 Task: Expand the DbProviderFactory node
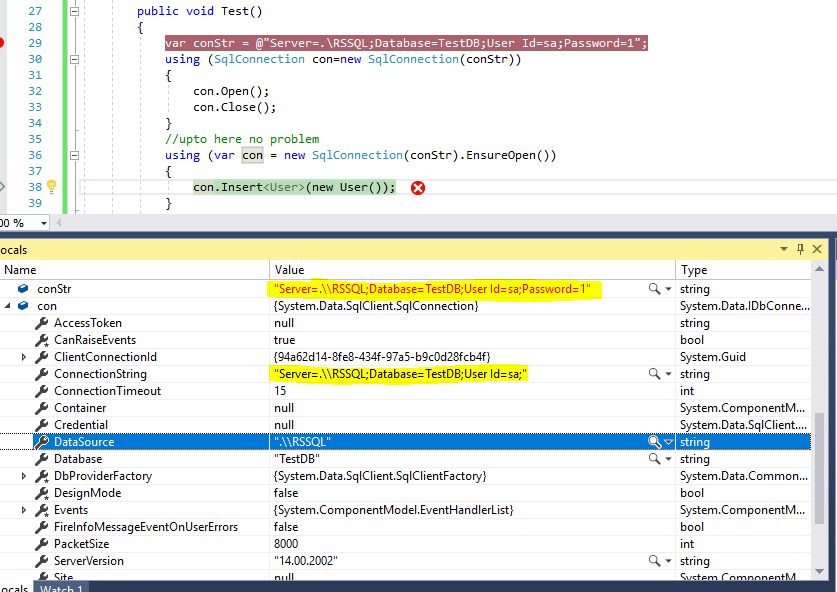click(x=24, y=475)
